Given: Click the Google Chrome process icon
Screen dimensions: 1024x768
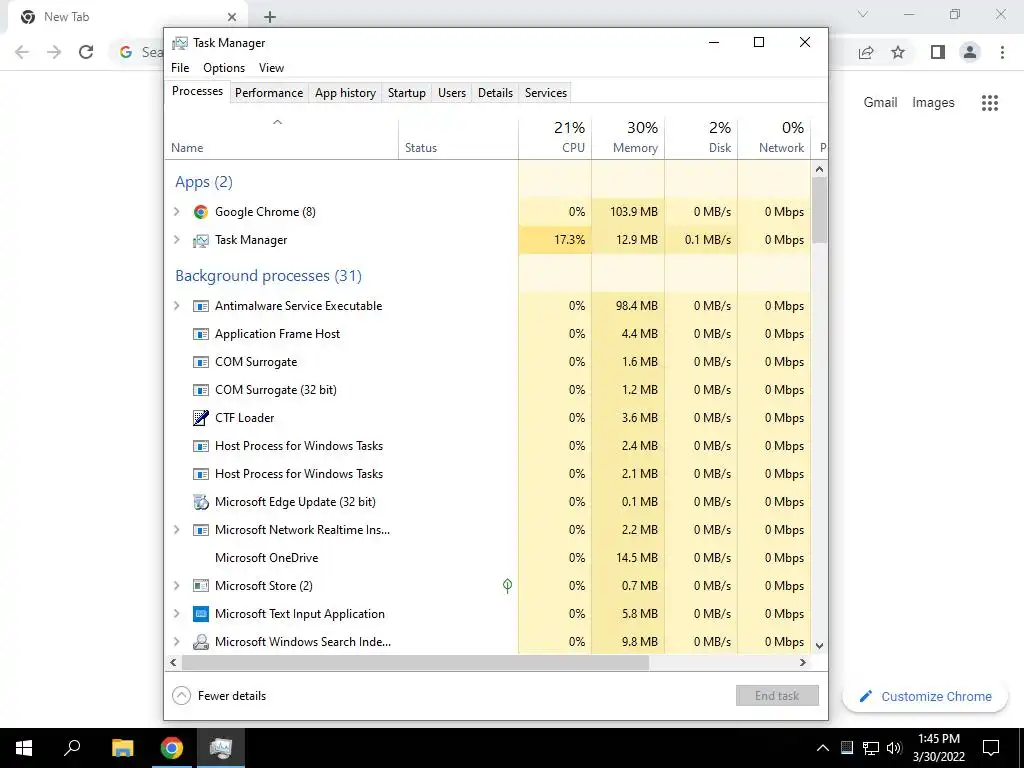Looking at the screenshot, I should tap(200, 212).
